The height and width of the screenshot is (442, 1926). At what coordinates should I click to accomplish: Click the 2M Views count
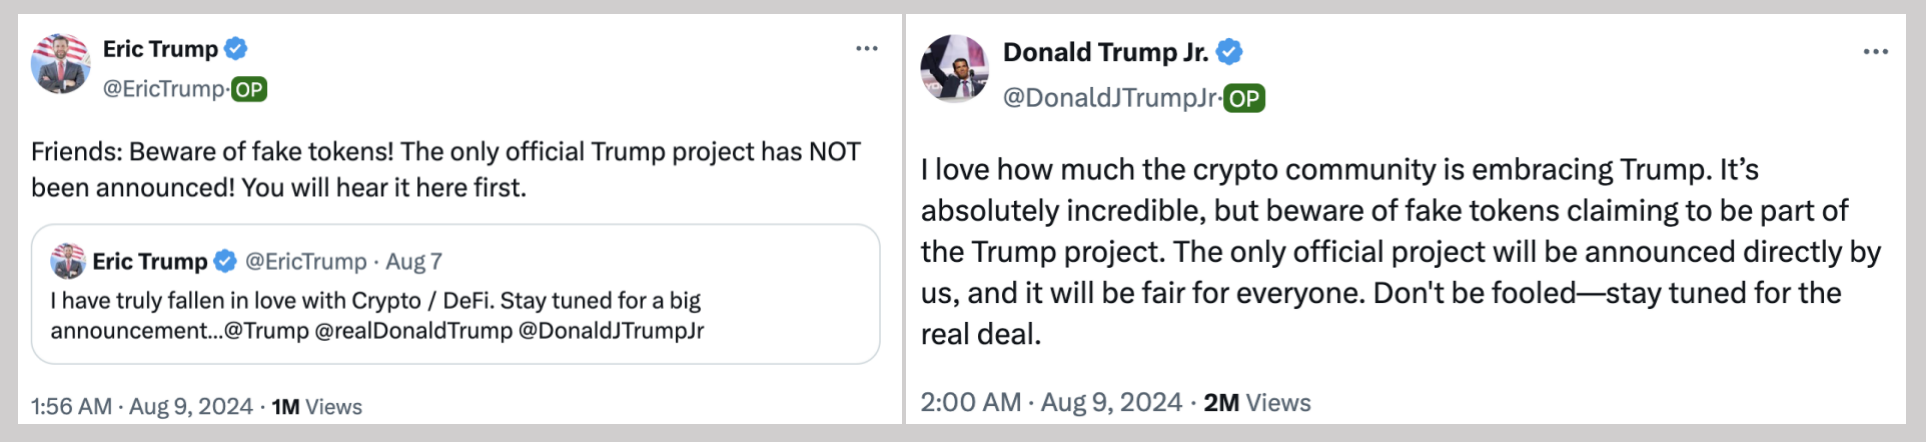pyautogui.click(x=1257, y=403)
